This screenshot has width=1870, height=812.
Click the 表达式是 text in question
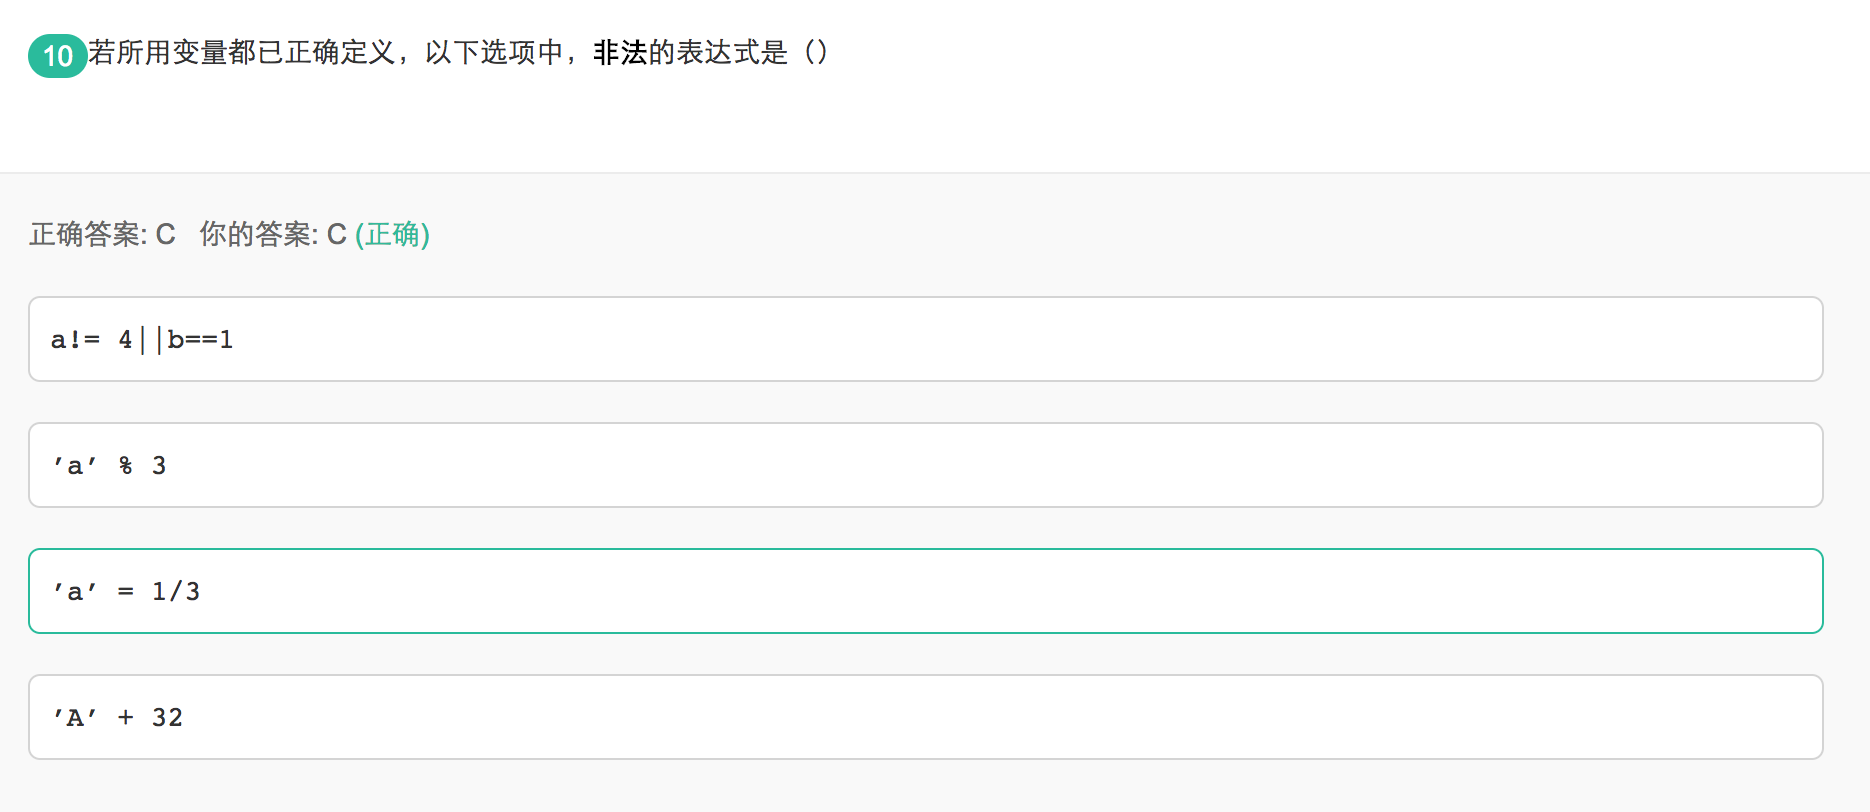[x=733, y=52]
